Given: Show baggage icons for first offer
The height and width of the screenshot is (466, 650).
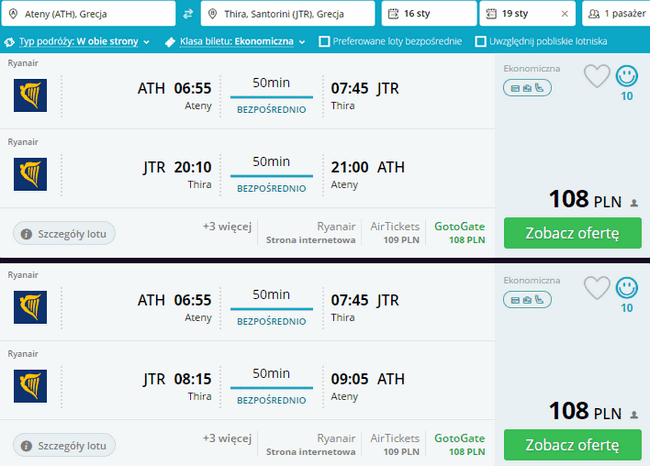Looking at the screenshot, I should 527,88.
